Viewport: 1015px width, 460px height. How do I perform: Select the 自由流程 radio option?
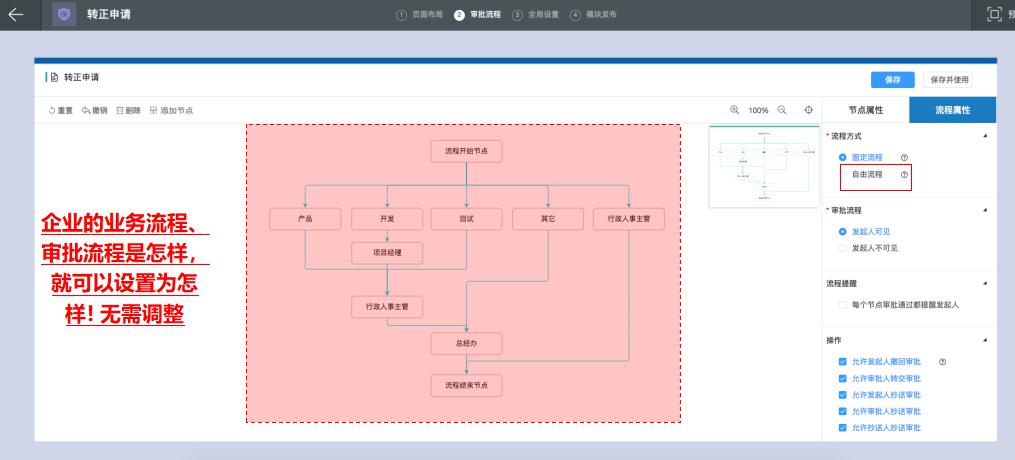(844, 175)
